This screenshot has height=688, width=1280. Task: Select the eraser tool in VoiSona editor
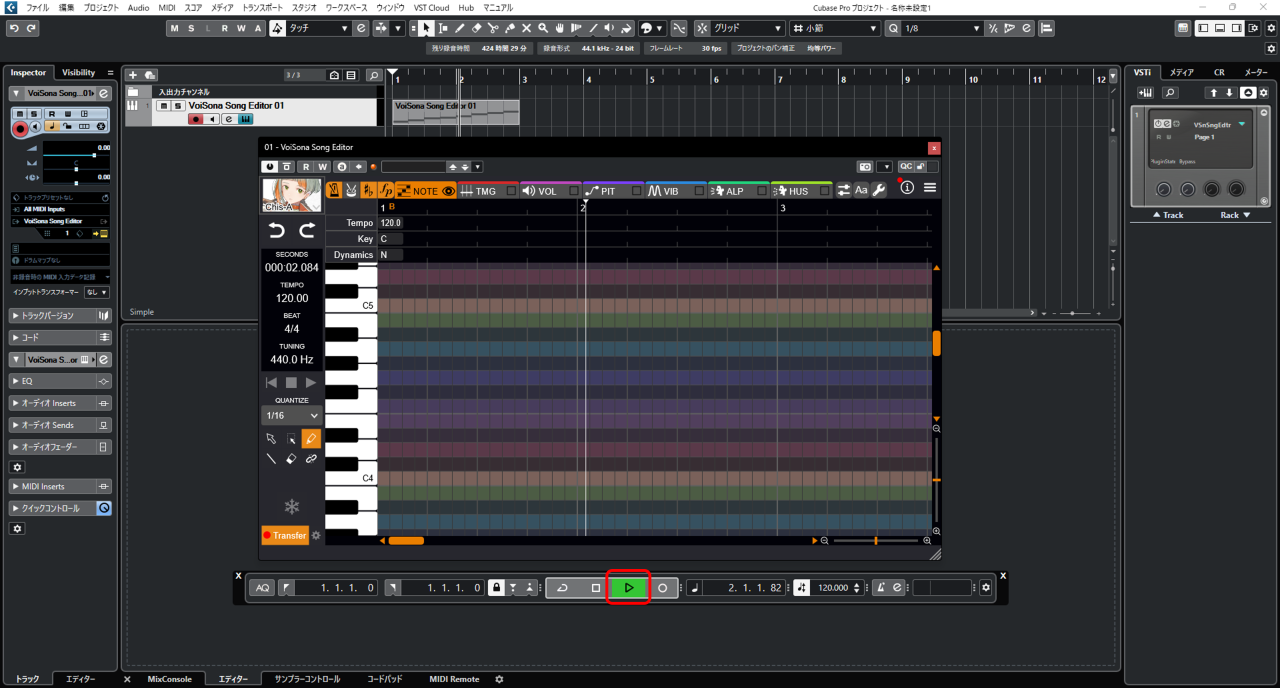pyautogui.click(x=291, y=459)
